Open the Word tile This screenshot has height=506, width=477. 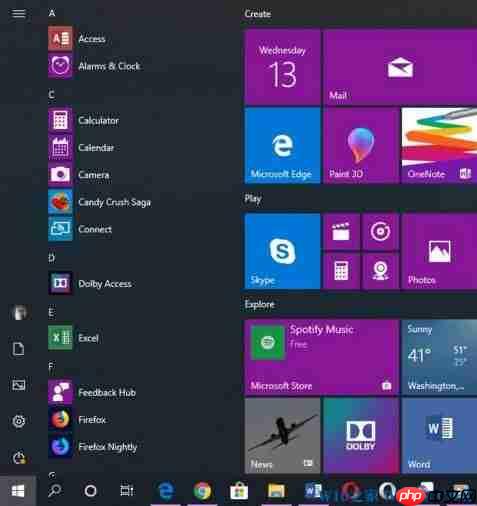tap(439, 435)
